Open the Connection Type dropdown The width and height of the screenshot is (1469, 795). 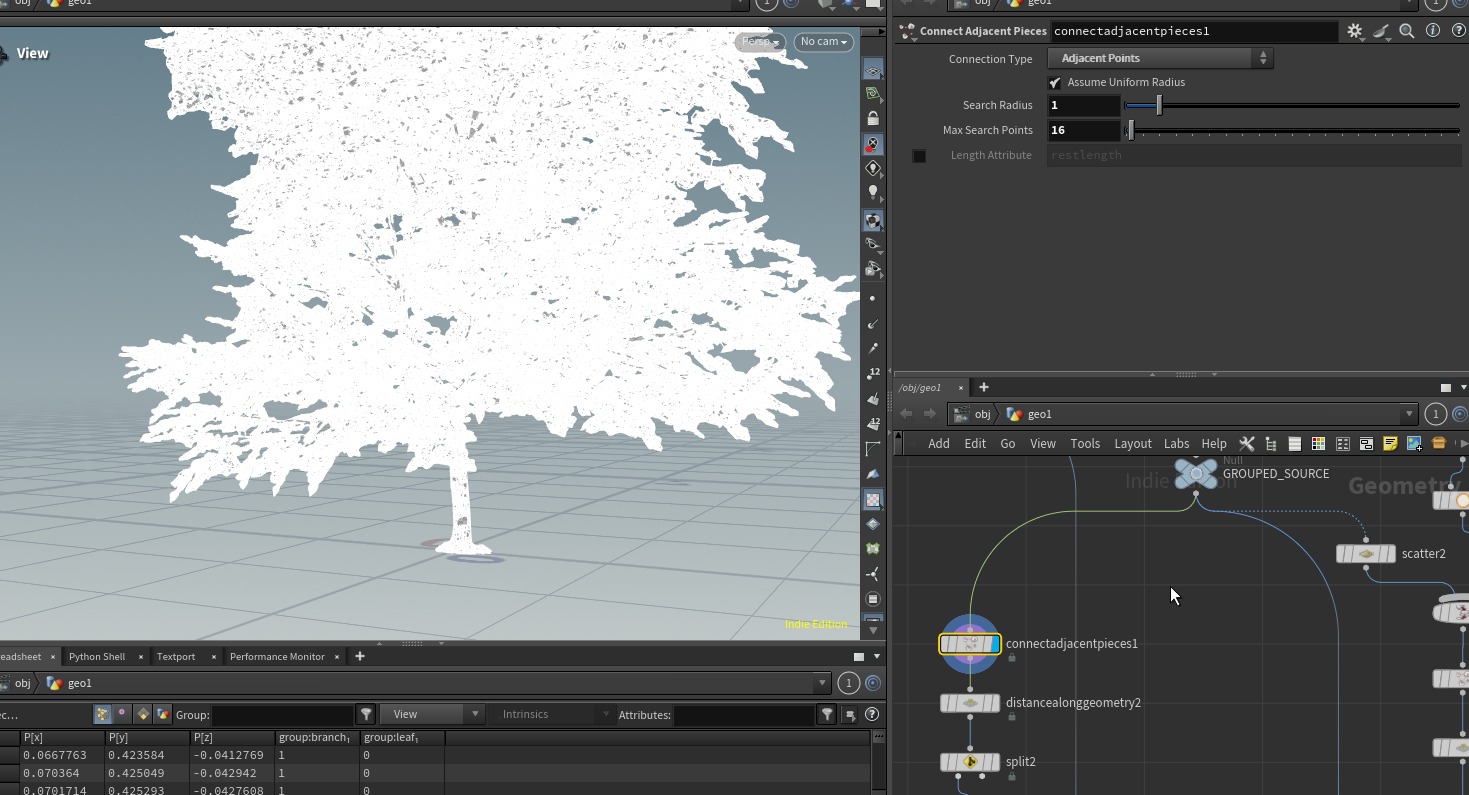(x=1160, y=59)
